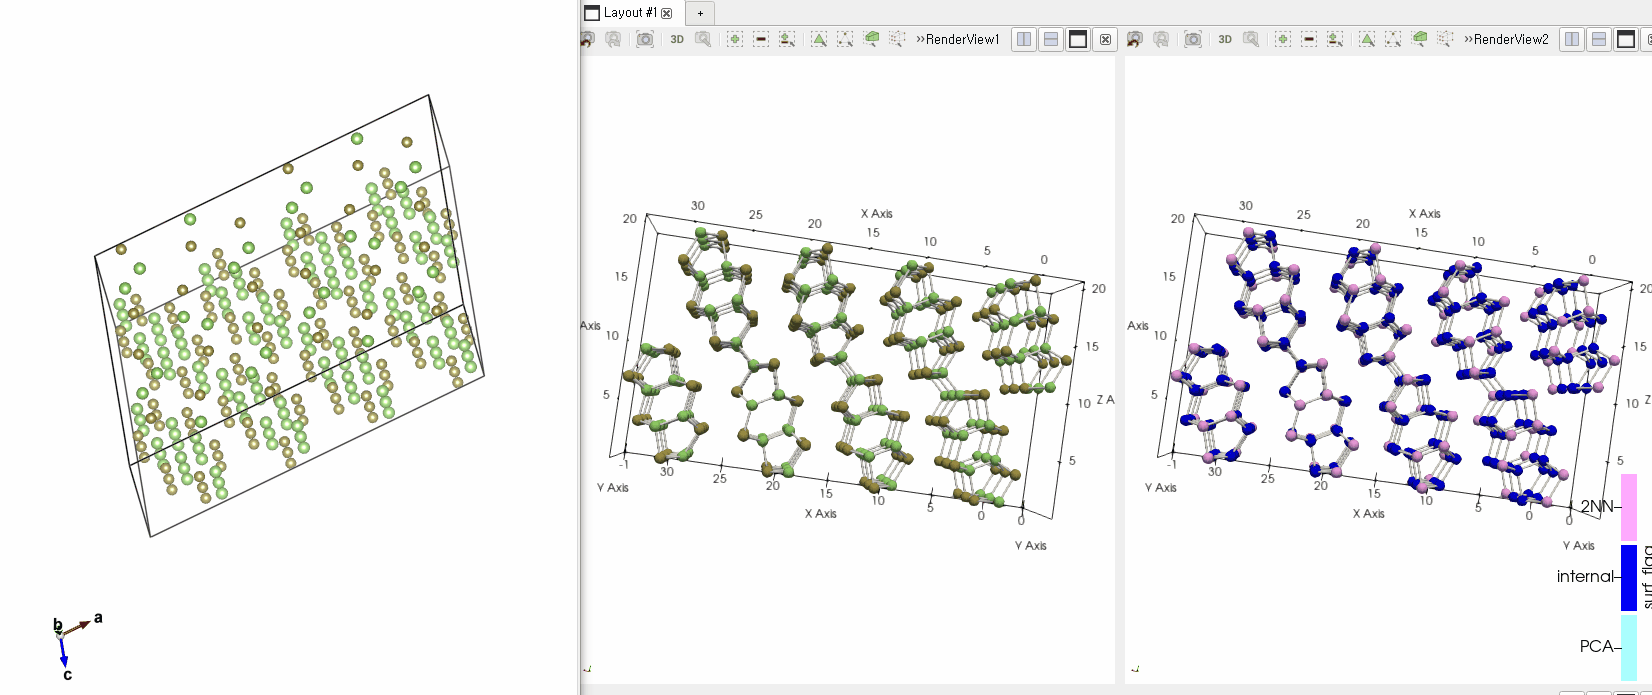Capture screenshot of RenderView2

tap(1193, 39)
